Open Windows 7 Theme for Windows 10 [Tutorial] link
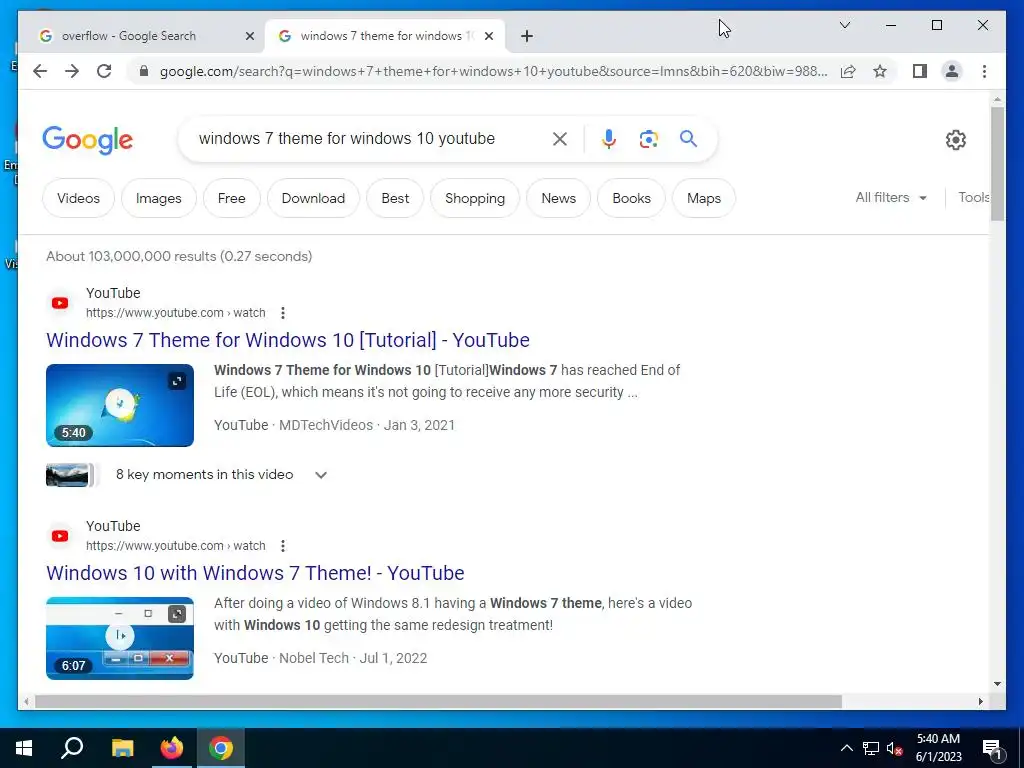This screenshot has height=768, width=1024. point(288,340)
